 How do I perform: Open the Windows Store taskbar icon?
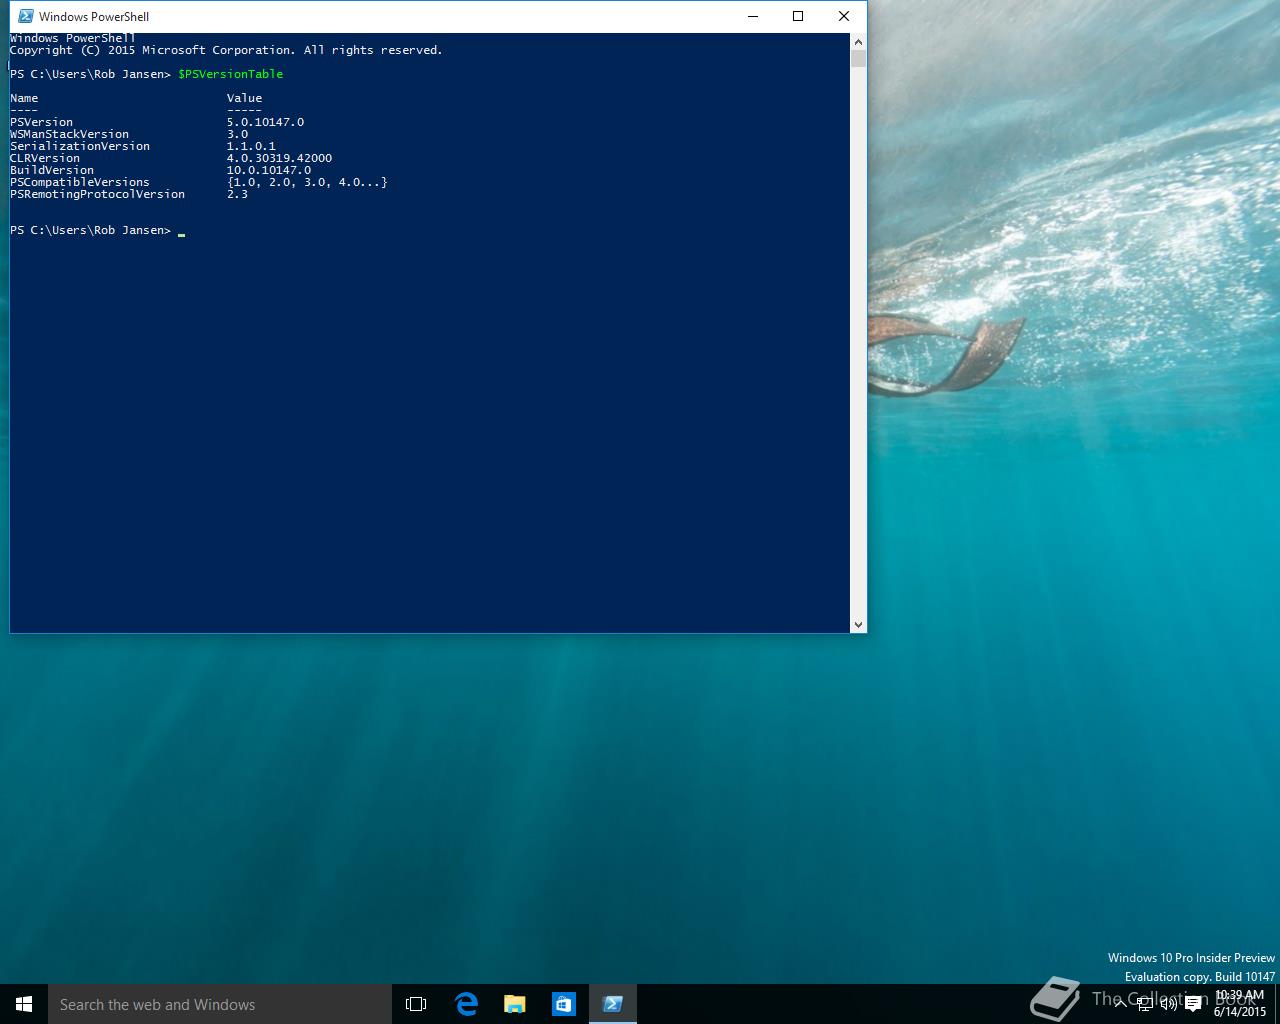click(x=564, y=1004)
